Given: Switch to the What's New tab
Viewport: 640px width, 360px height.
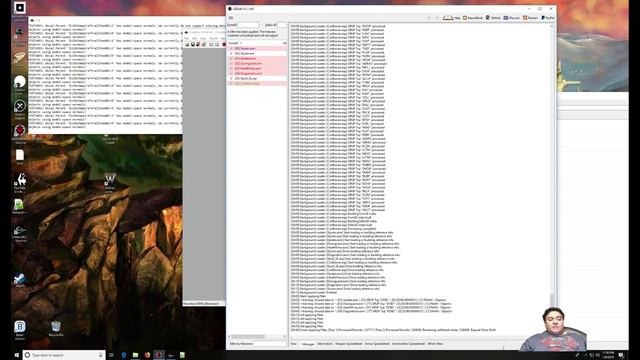Looking at the screenshot, I should click(x=435, y=344).
